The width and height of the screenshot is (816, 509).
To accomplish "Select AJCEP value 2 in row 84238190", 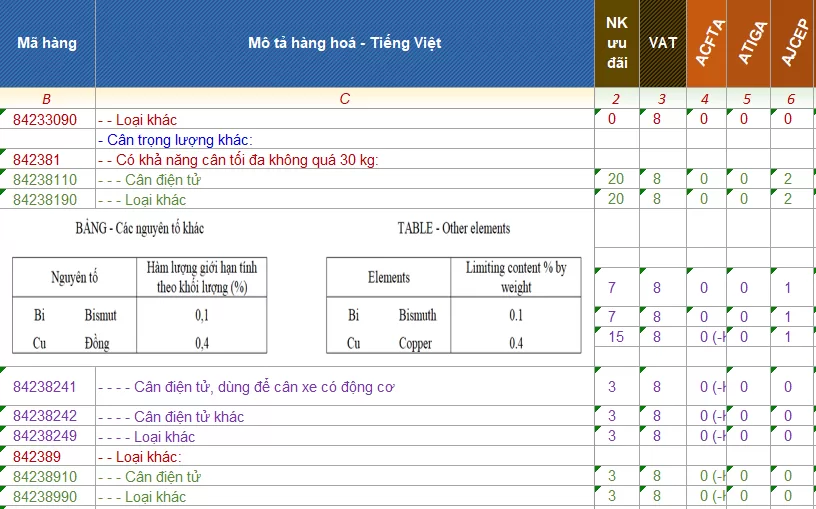I will (793, 199).
